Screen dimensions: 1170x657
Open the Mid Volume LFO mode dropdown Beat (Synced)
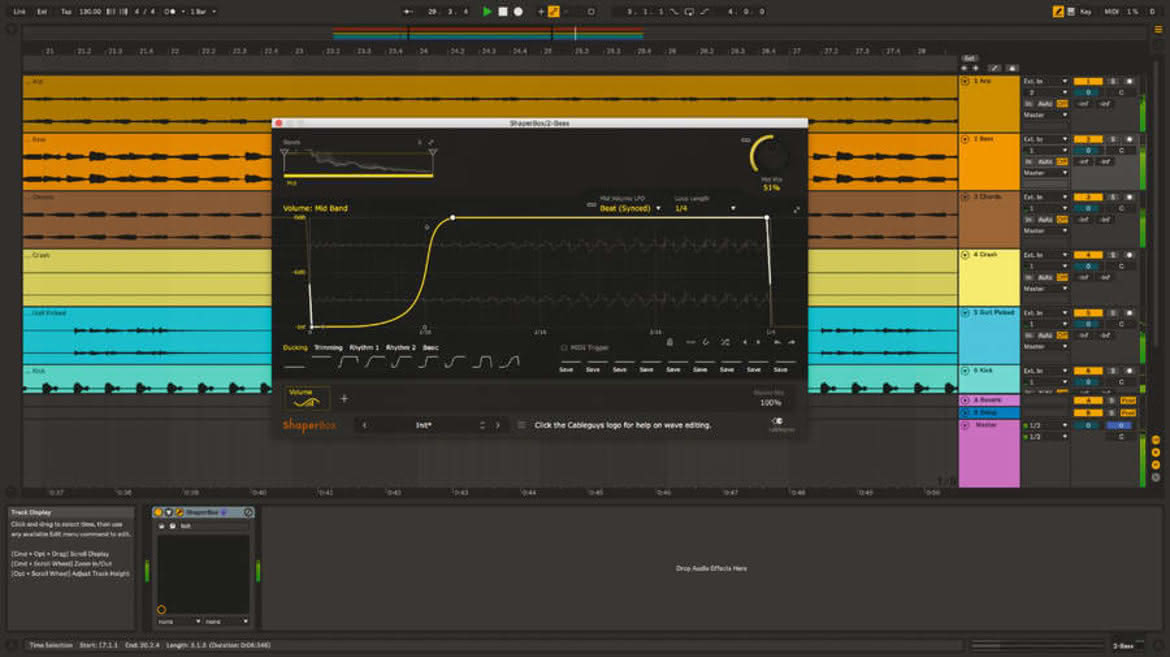coord(630,208)
